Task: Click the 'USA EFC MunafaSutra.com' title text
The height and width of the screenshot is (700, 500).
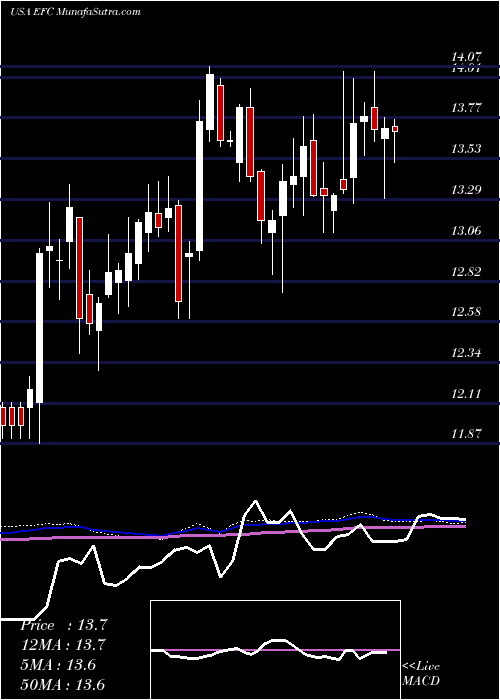Action: (75, 12)
